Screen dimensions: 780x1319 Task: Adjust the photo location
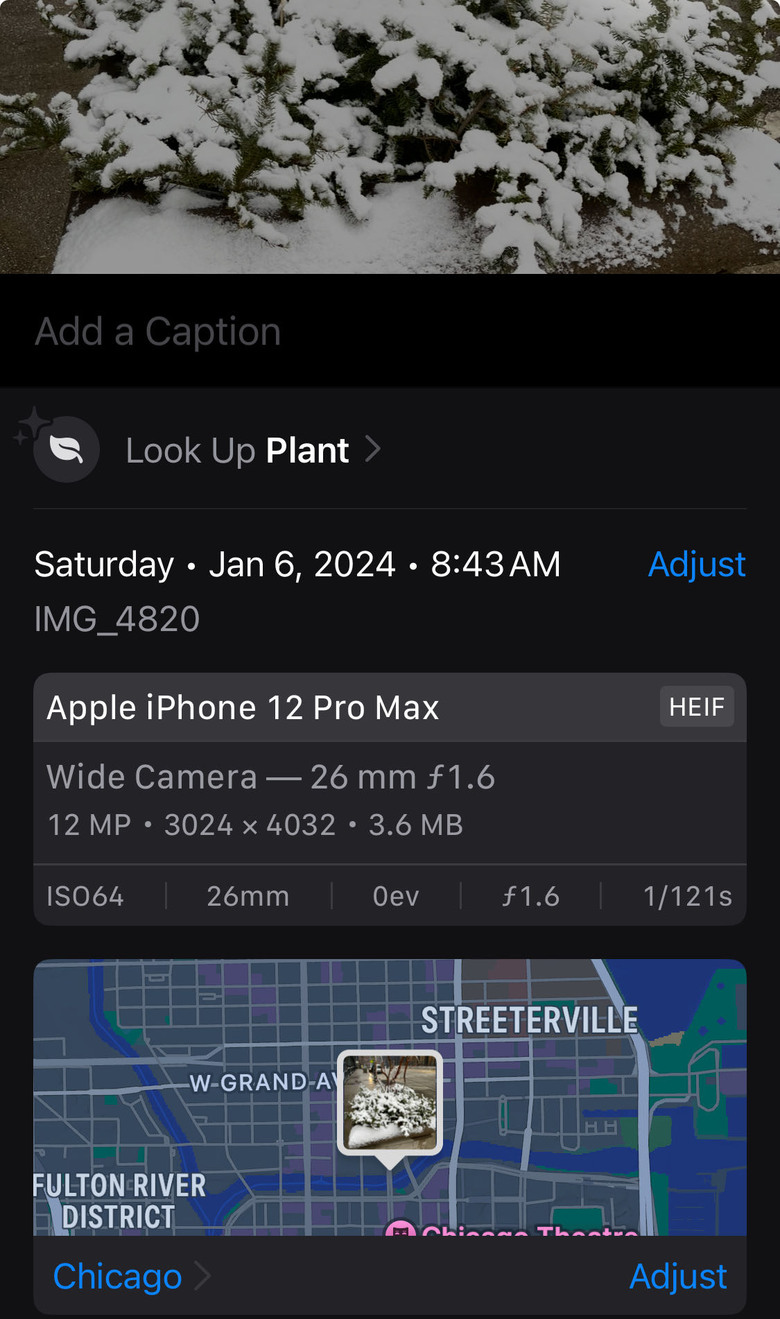point(678,1276)
